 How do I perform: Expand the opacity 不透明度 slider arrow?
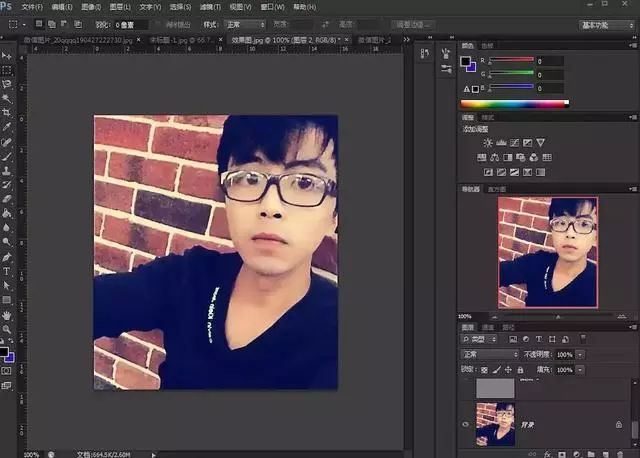[x=581, y=355]
